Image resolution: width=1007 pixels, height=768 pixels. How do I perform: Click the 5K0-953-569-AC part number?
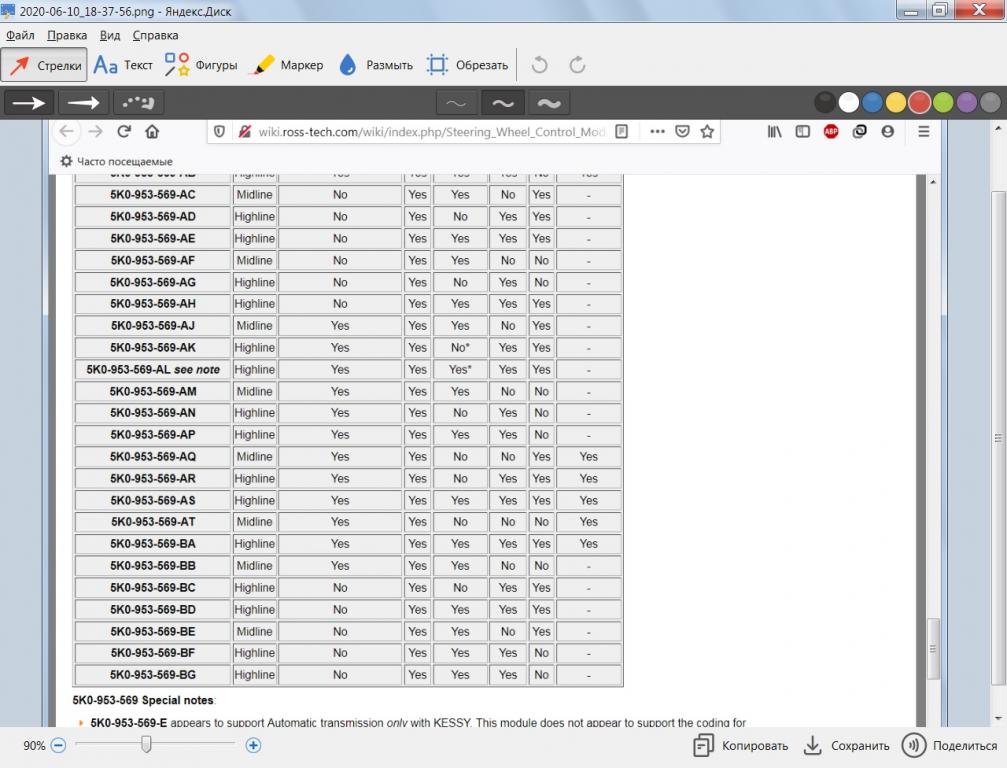[153, 195]
